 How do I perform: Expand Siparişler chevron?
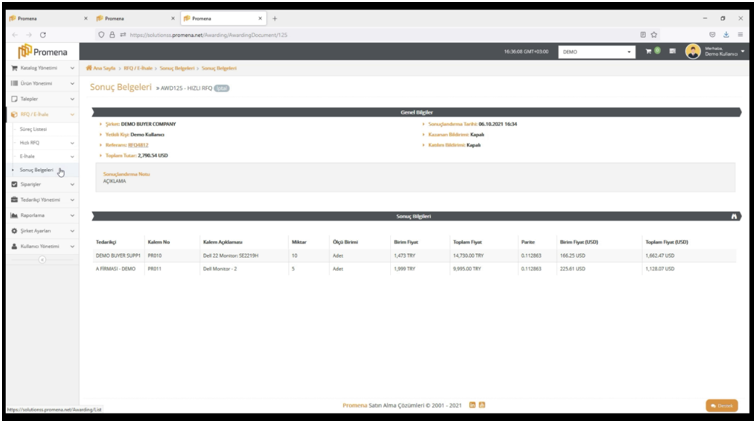(x=72, y=184)
